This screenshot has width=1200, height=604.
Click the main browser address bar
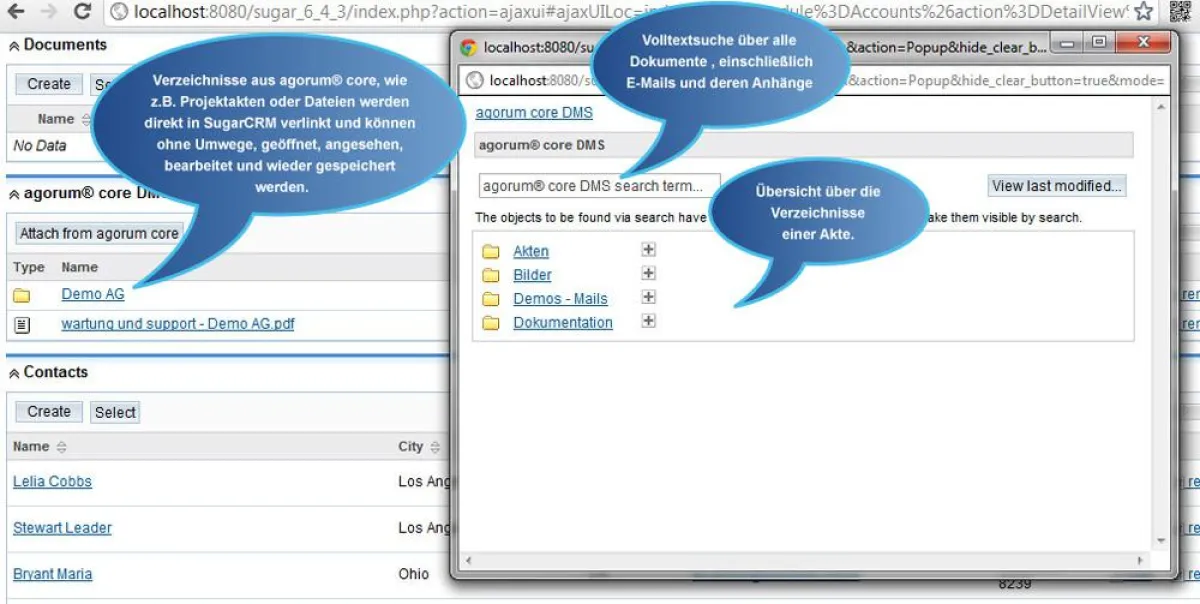pyautogui.click(x=631, y=12)
